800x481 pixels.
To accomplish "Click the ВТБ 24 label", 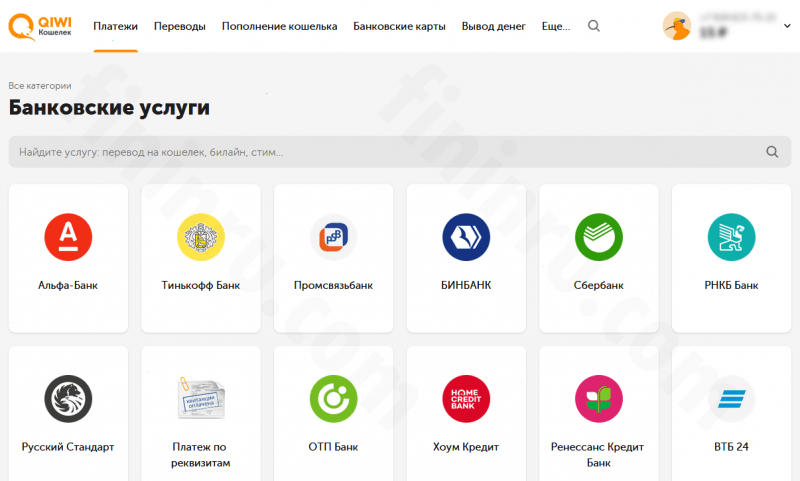I will point(731,447).
